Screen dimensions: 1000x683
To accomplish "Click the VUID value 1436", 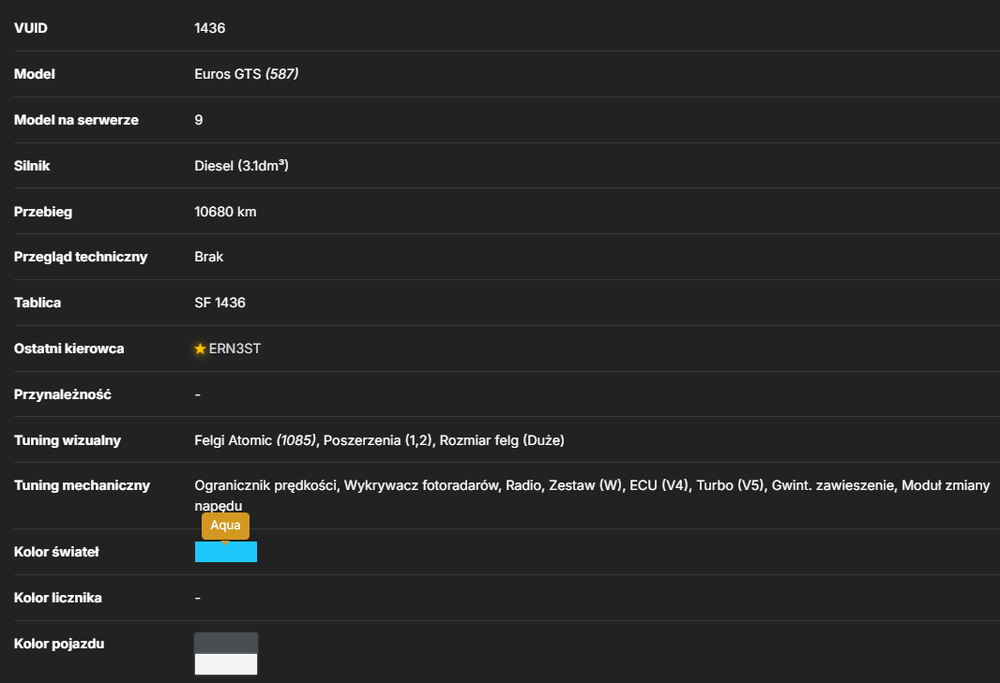I will pos(210,28).
